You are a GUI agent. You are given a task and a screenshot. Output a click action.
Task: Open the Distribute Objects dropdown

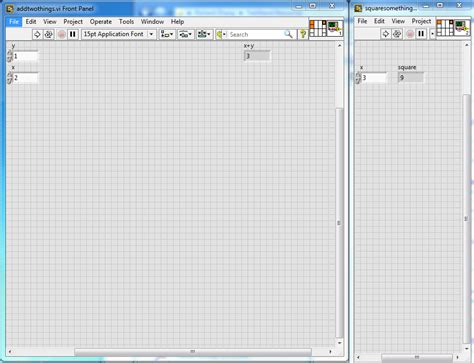(x=185, y=34)
